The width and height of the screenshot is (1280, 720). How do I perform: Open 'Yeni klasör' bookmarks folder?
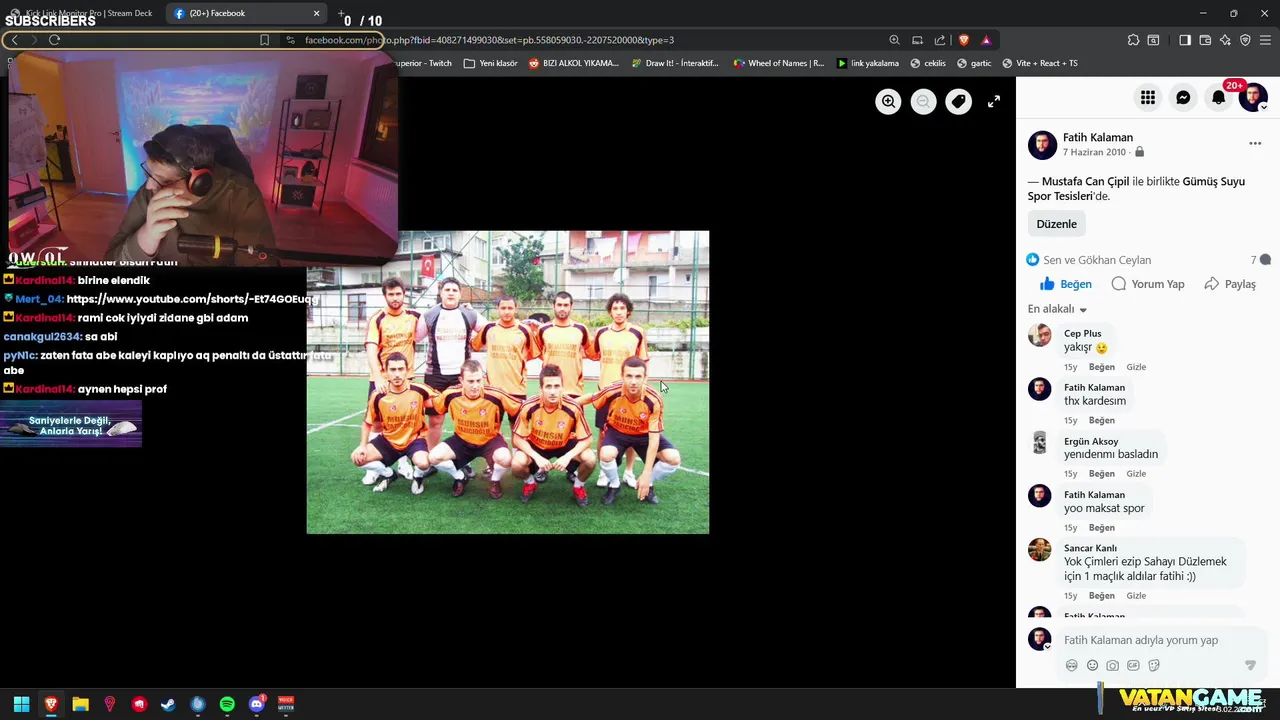(490, 63)
